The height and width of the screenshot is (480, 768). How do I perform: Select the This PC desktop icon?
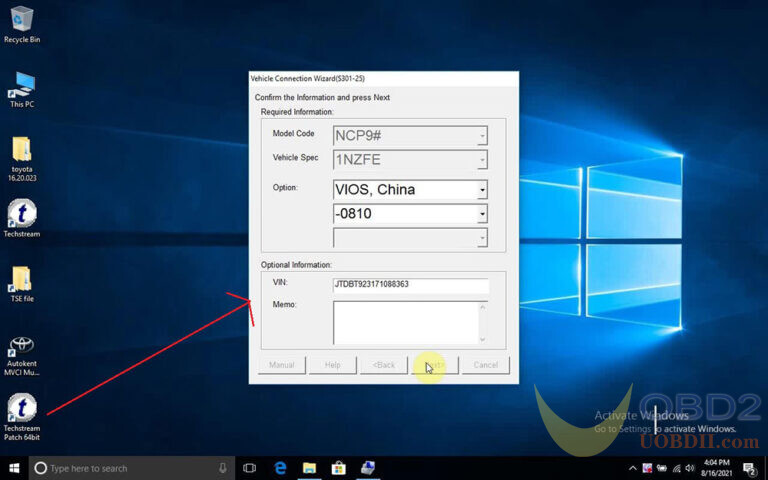(22, 89)
